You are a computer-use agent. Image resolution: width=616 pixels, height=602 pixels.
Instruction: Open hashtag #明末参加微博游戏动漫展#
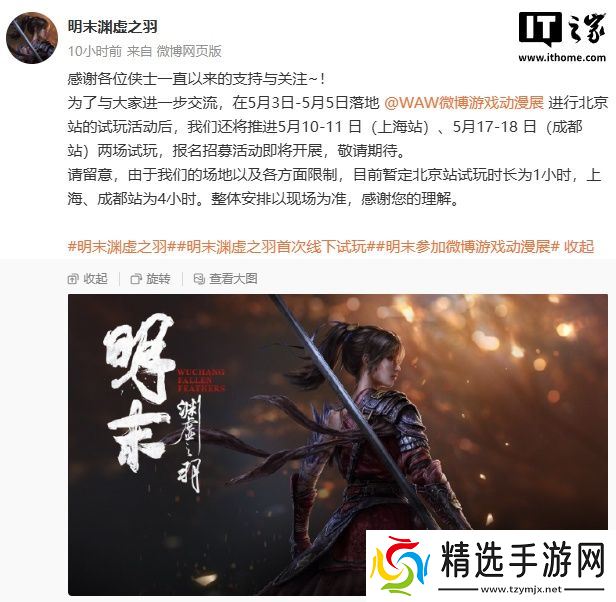point(468,247)
